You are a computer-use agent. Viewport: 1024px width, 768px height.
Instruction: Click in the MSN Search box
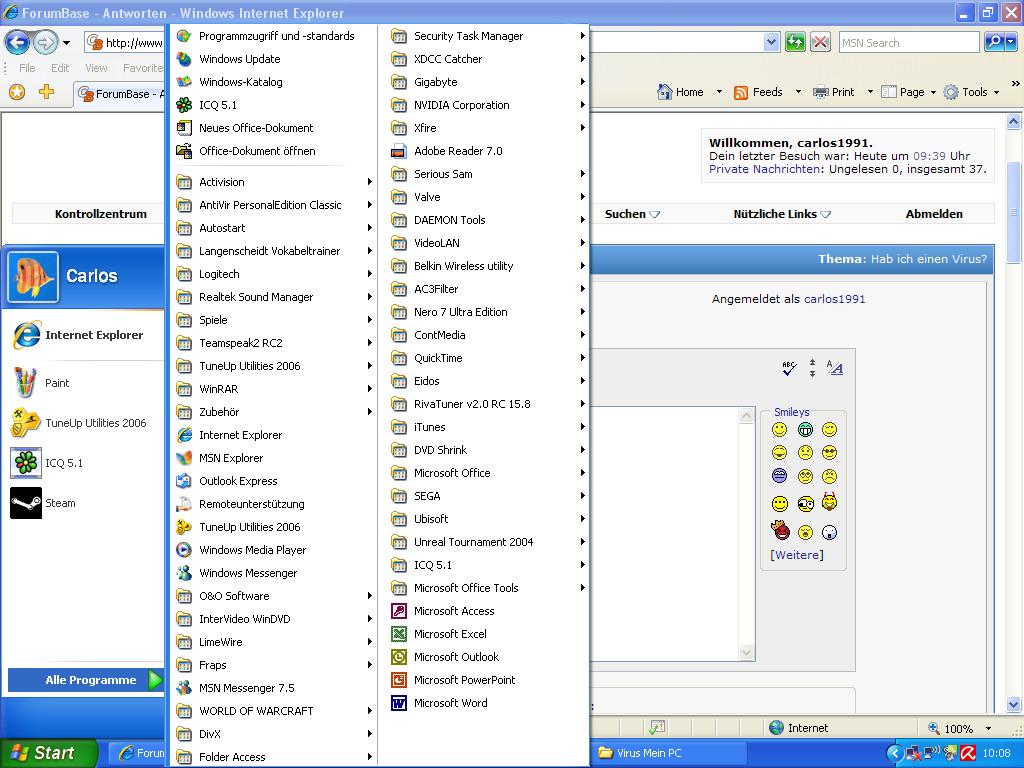[x=908, y=43]
